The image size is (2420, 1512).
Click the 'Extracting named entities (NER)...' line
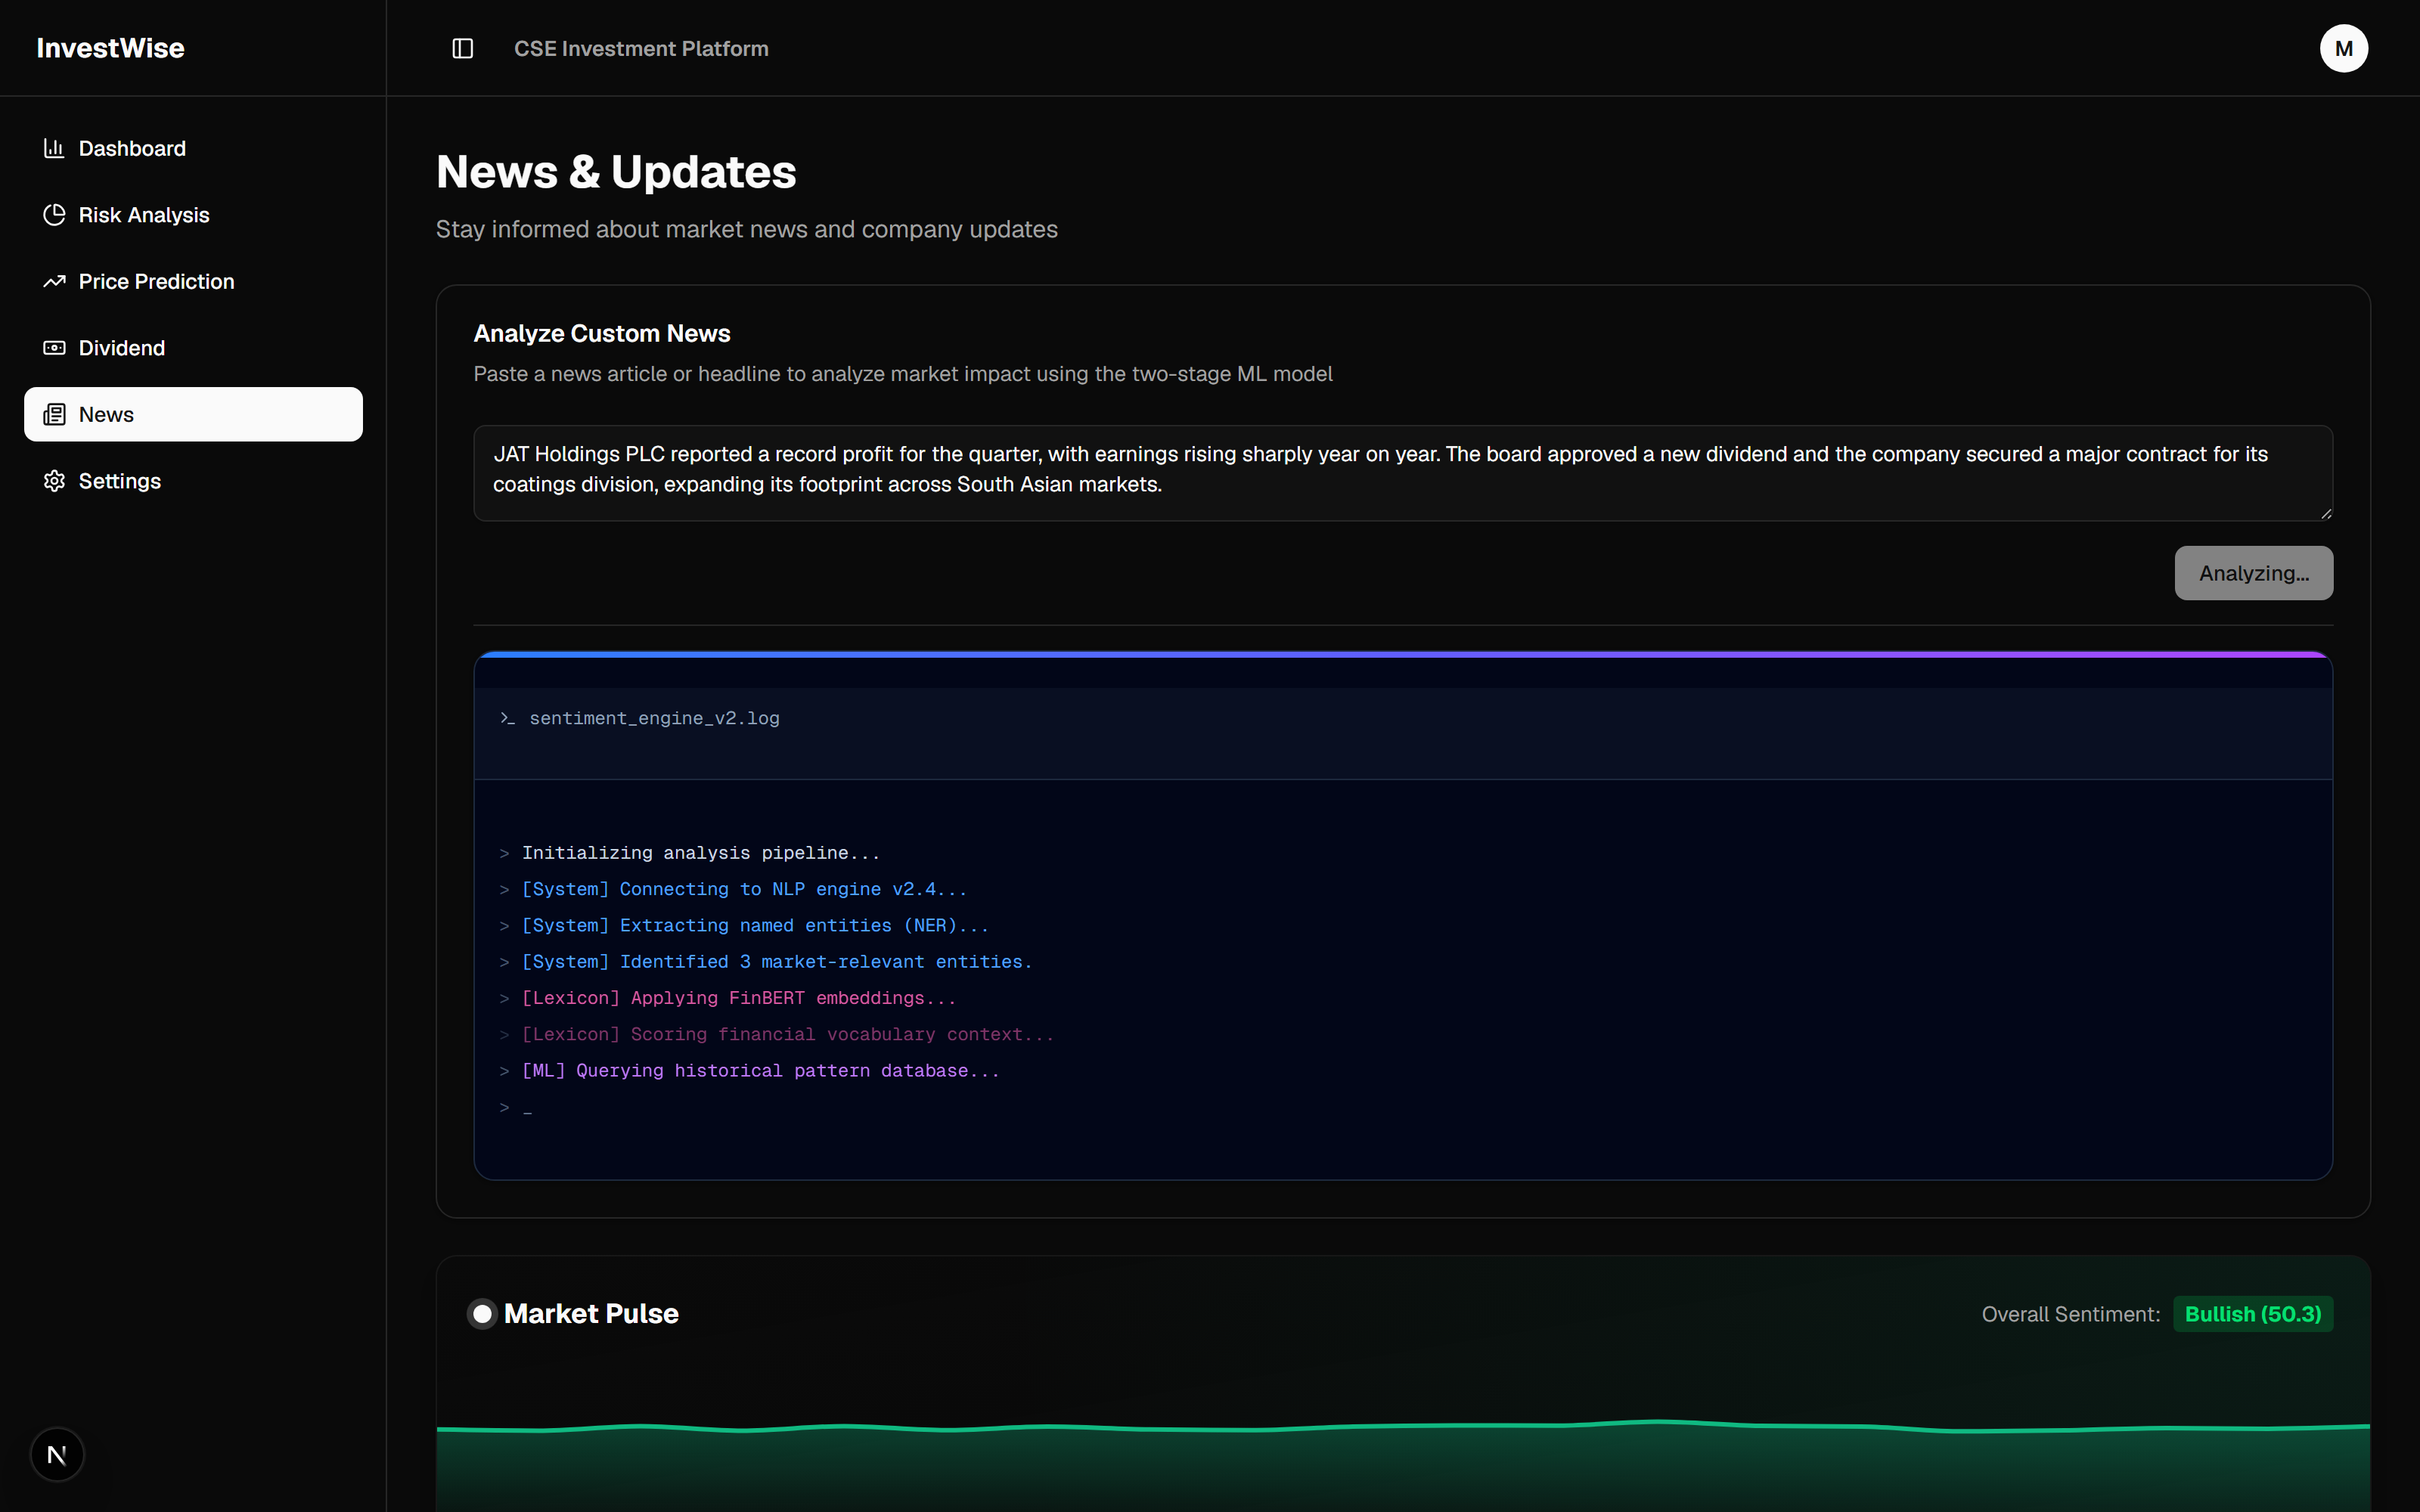coord(755,925)
